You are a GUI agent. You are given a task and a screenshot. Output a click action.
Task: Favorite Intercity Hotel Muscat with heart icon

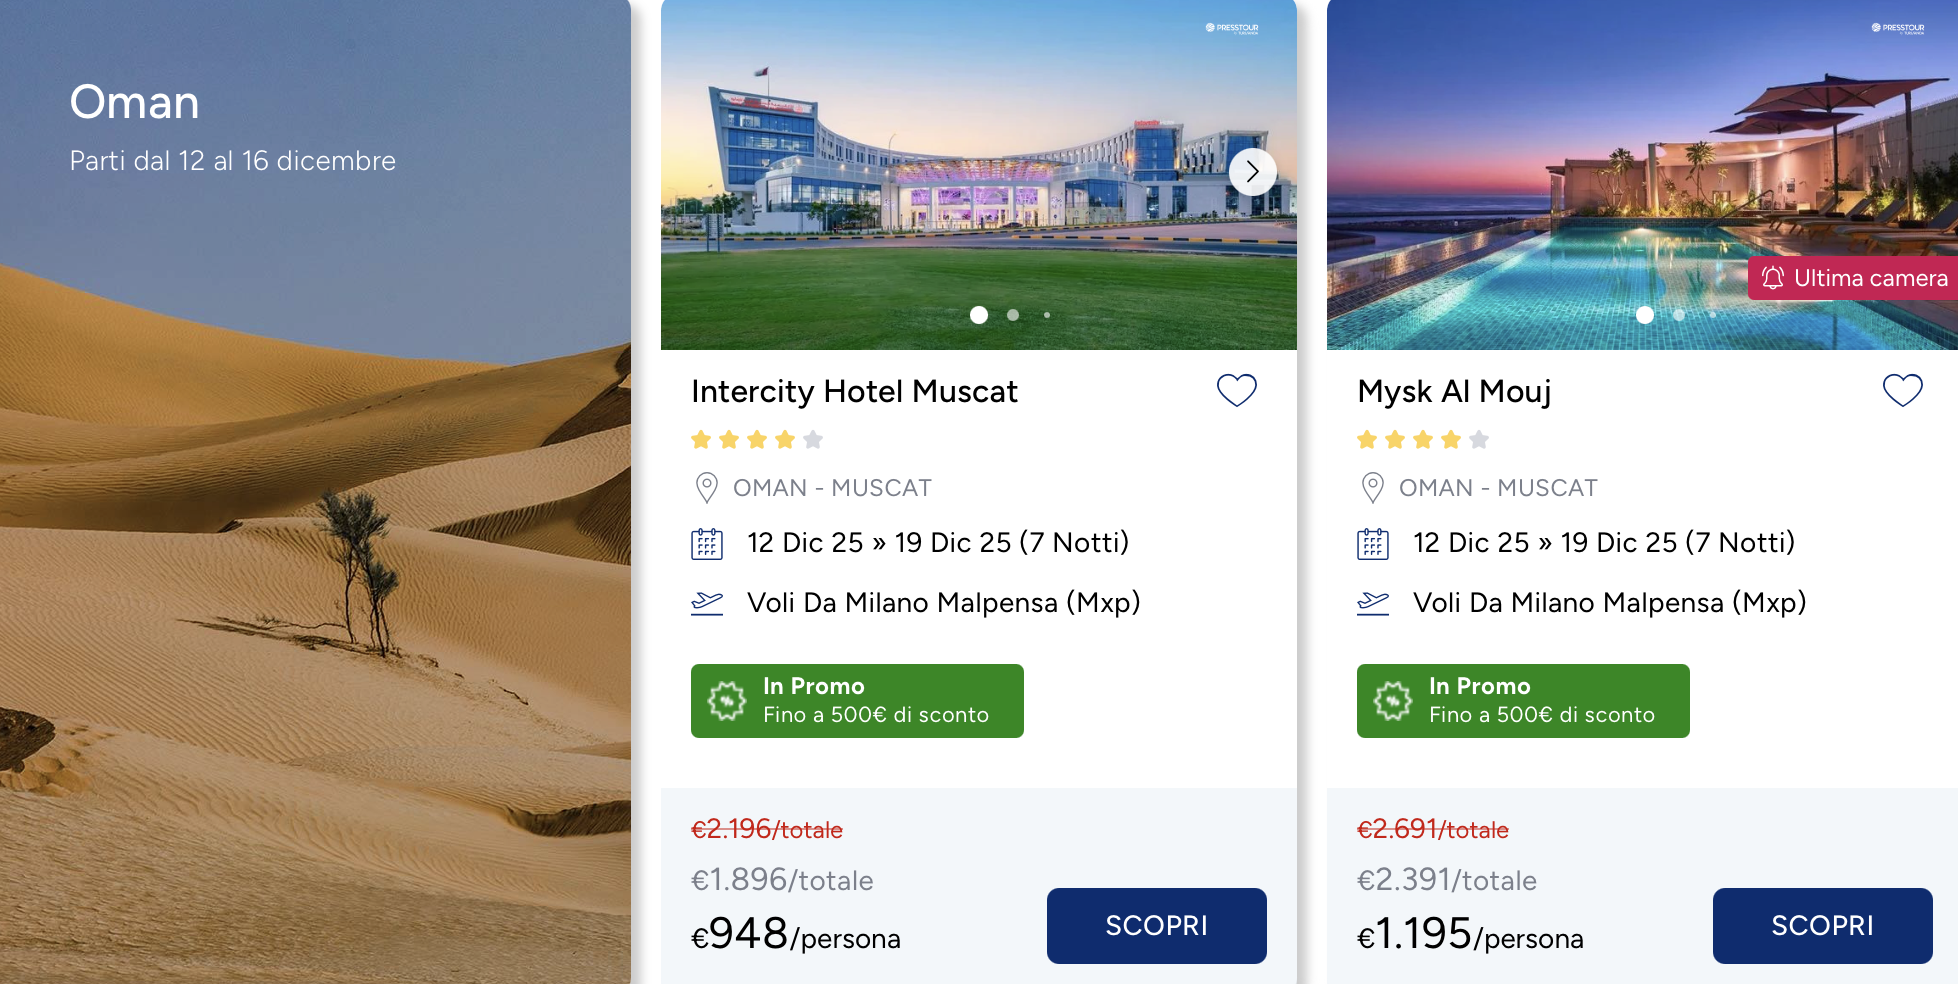(1236, 390)
